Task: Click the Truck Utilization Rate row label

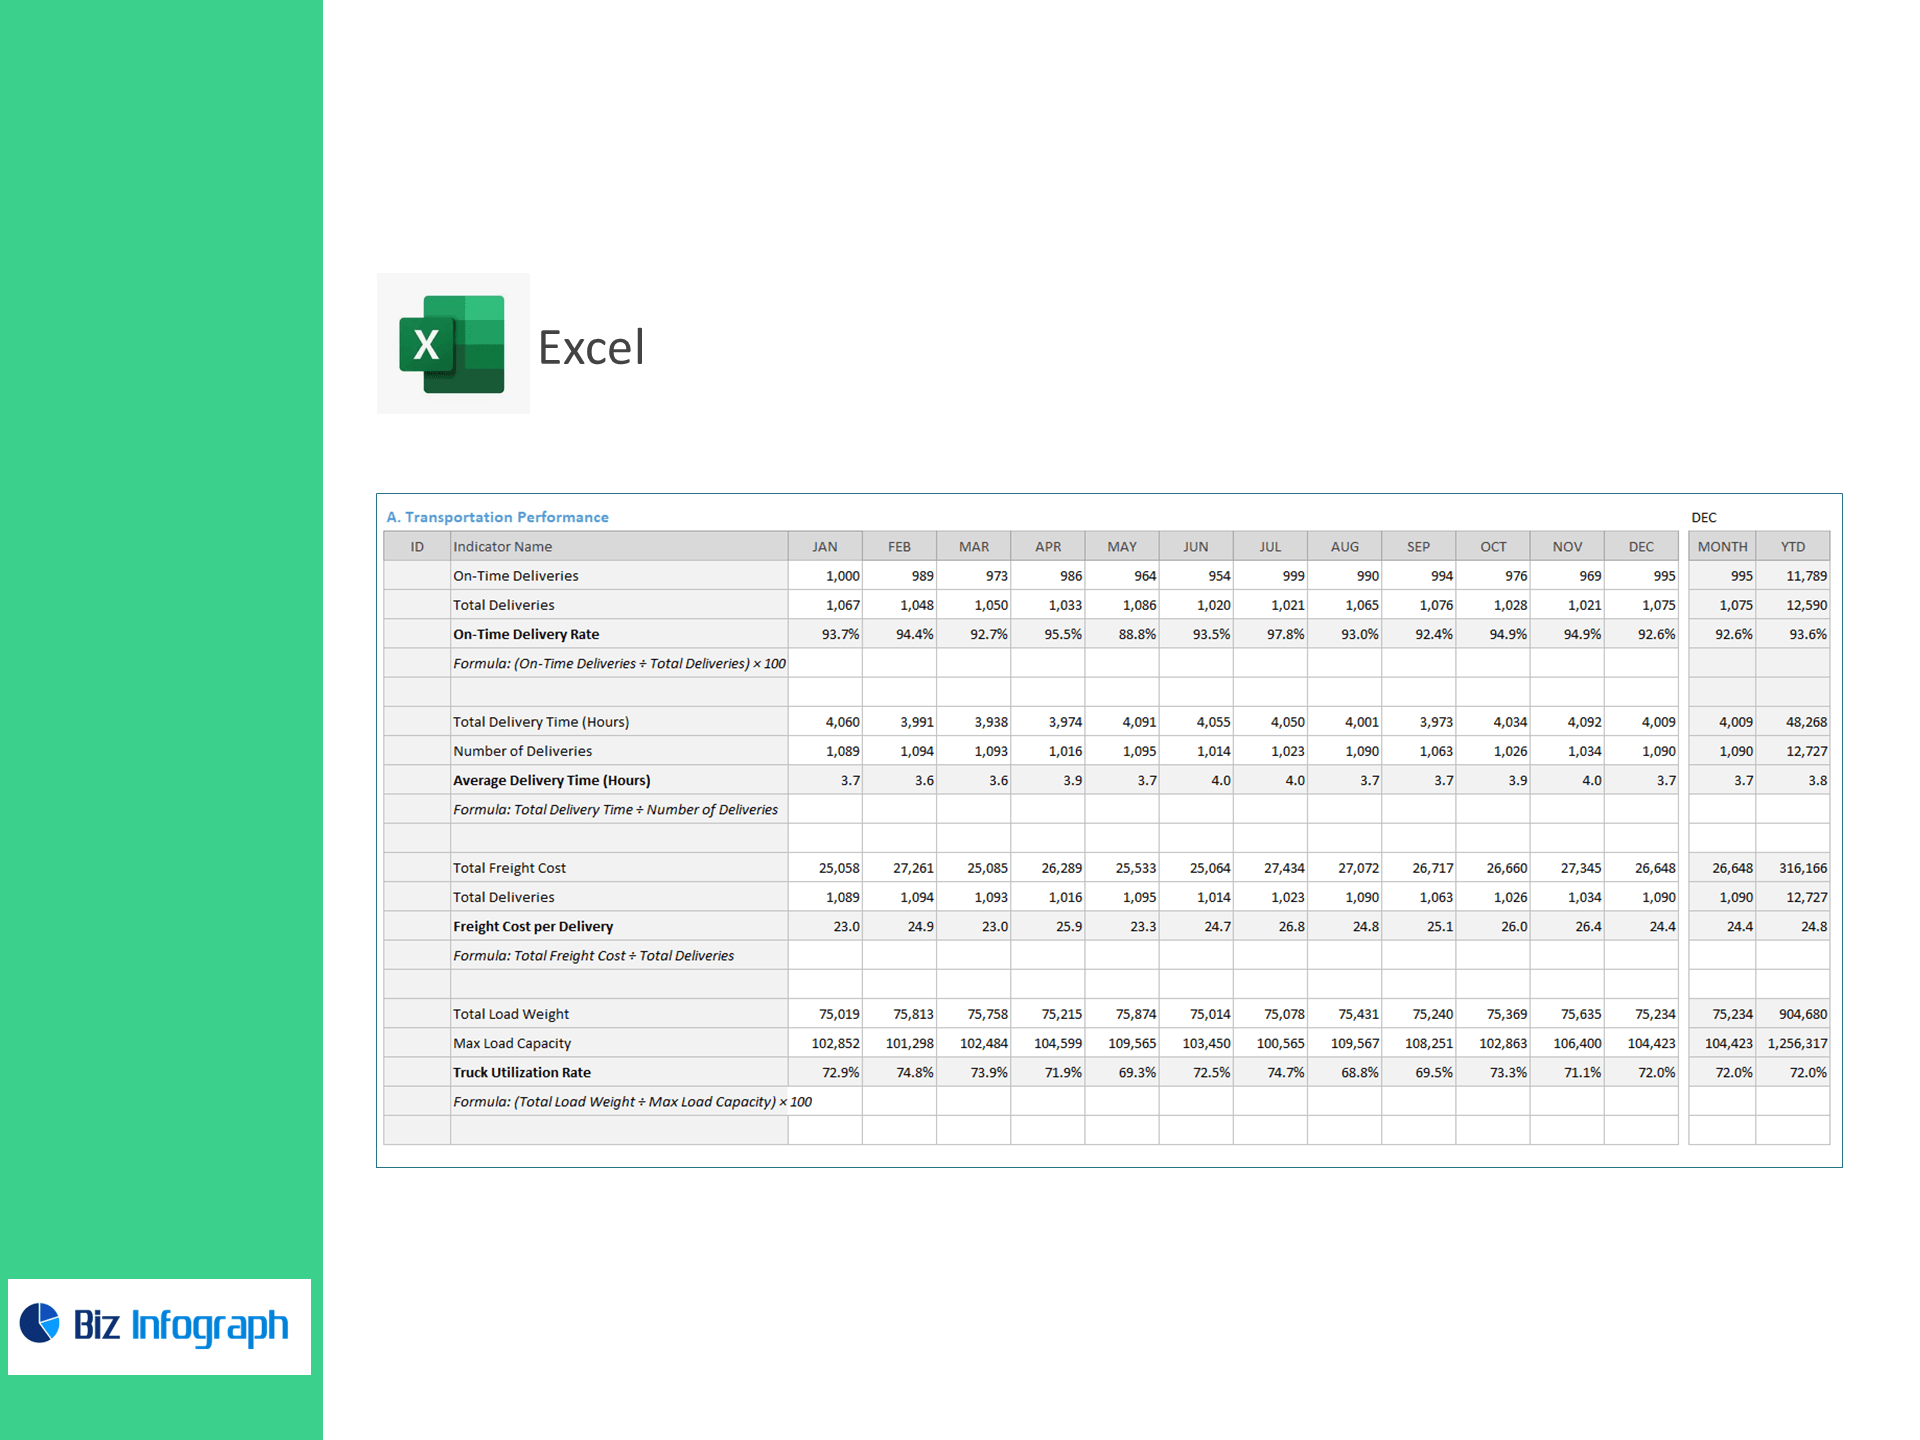Action: (521, 1073)
